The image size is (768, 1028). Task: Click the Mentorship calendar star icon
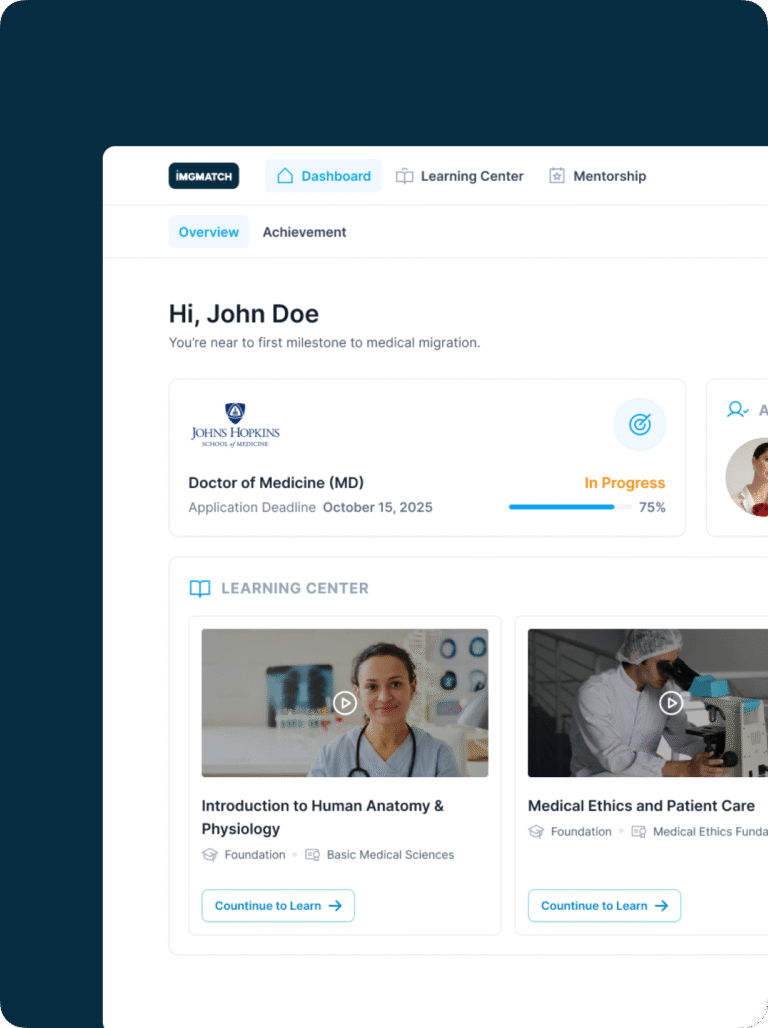557,176
